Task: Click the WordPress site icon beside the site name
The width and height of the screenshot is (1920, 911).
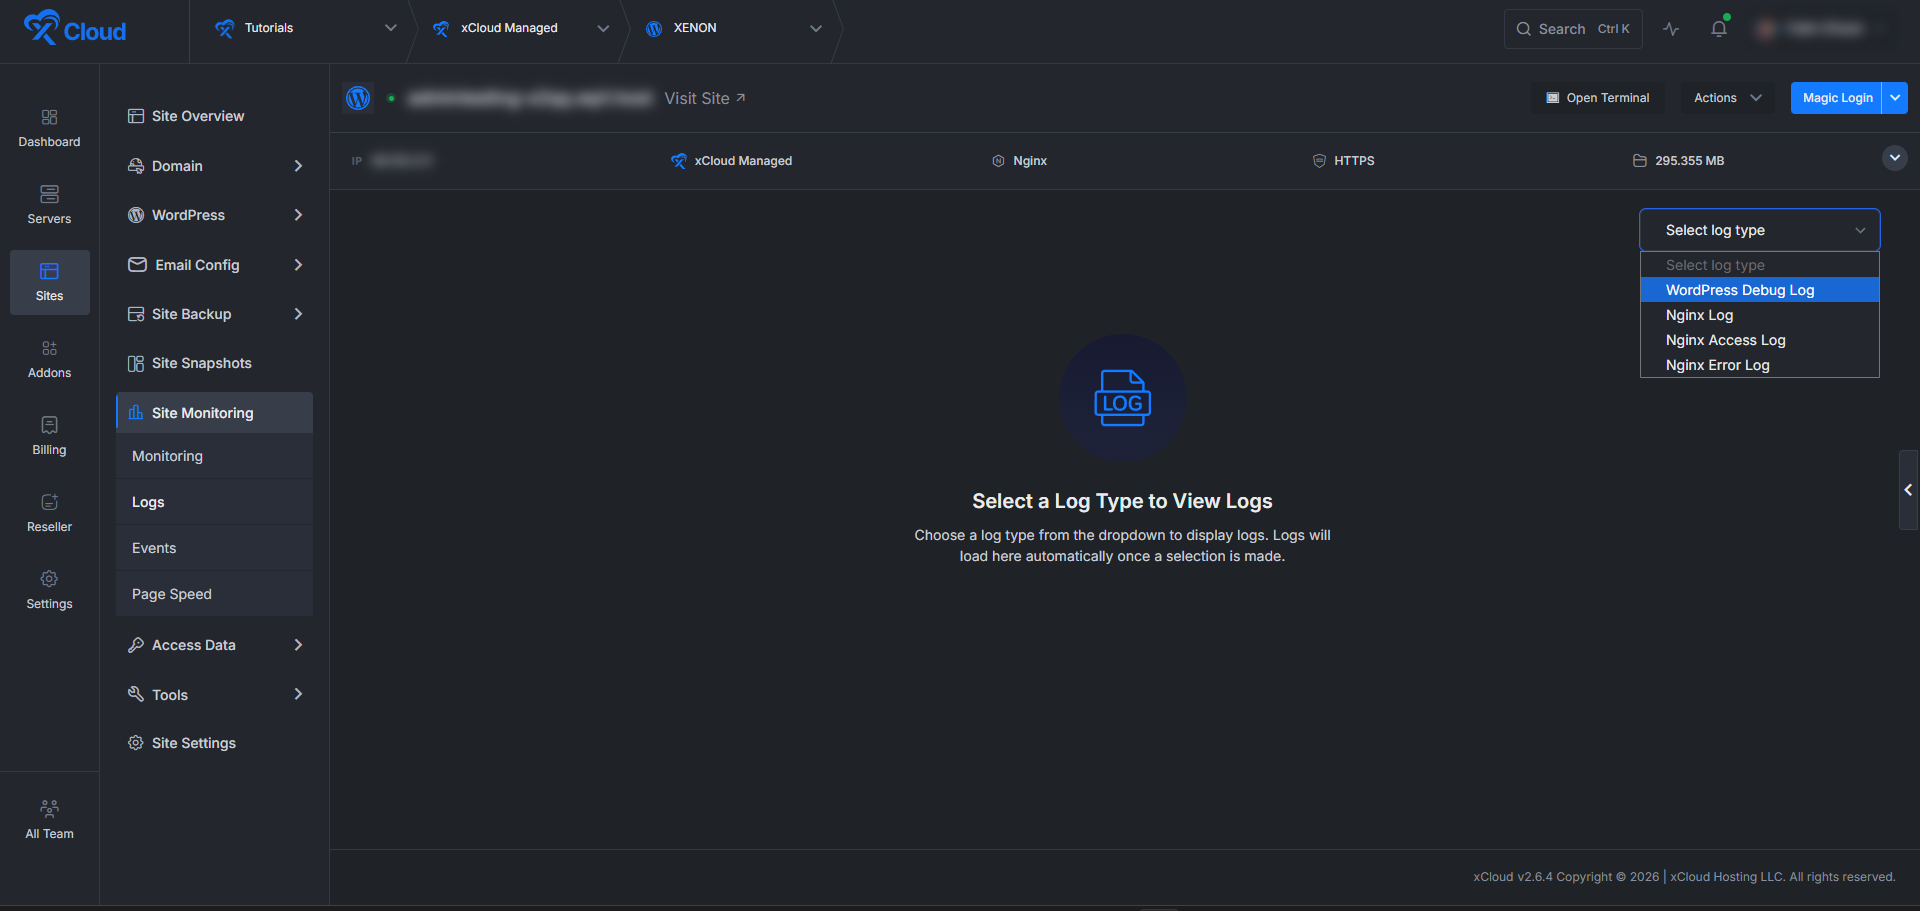Action: [358, 98]
